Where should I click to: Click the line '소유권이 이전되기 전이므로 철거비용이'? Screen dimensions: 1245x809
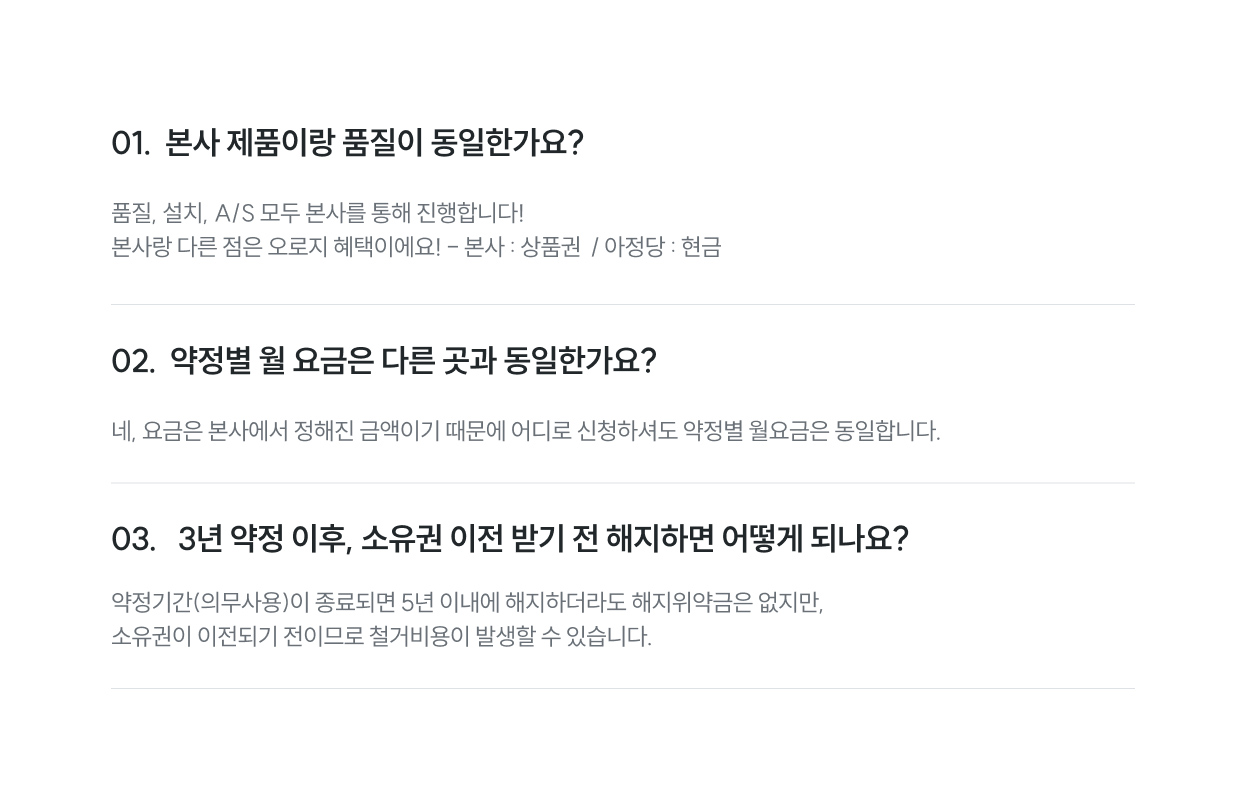point(381,637)
